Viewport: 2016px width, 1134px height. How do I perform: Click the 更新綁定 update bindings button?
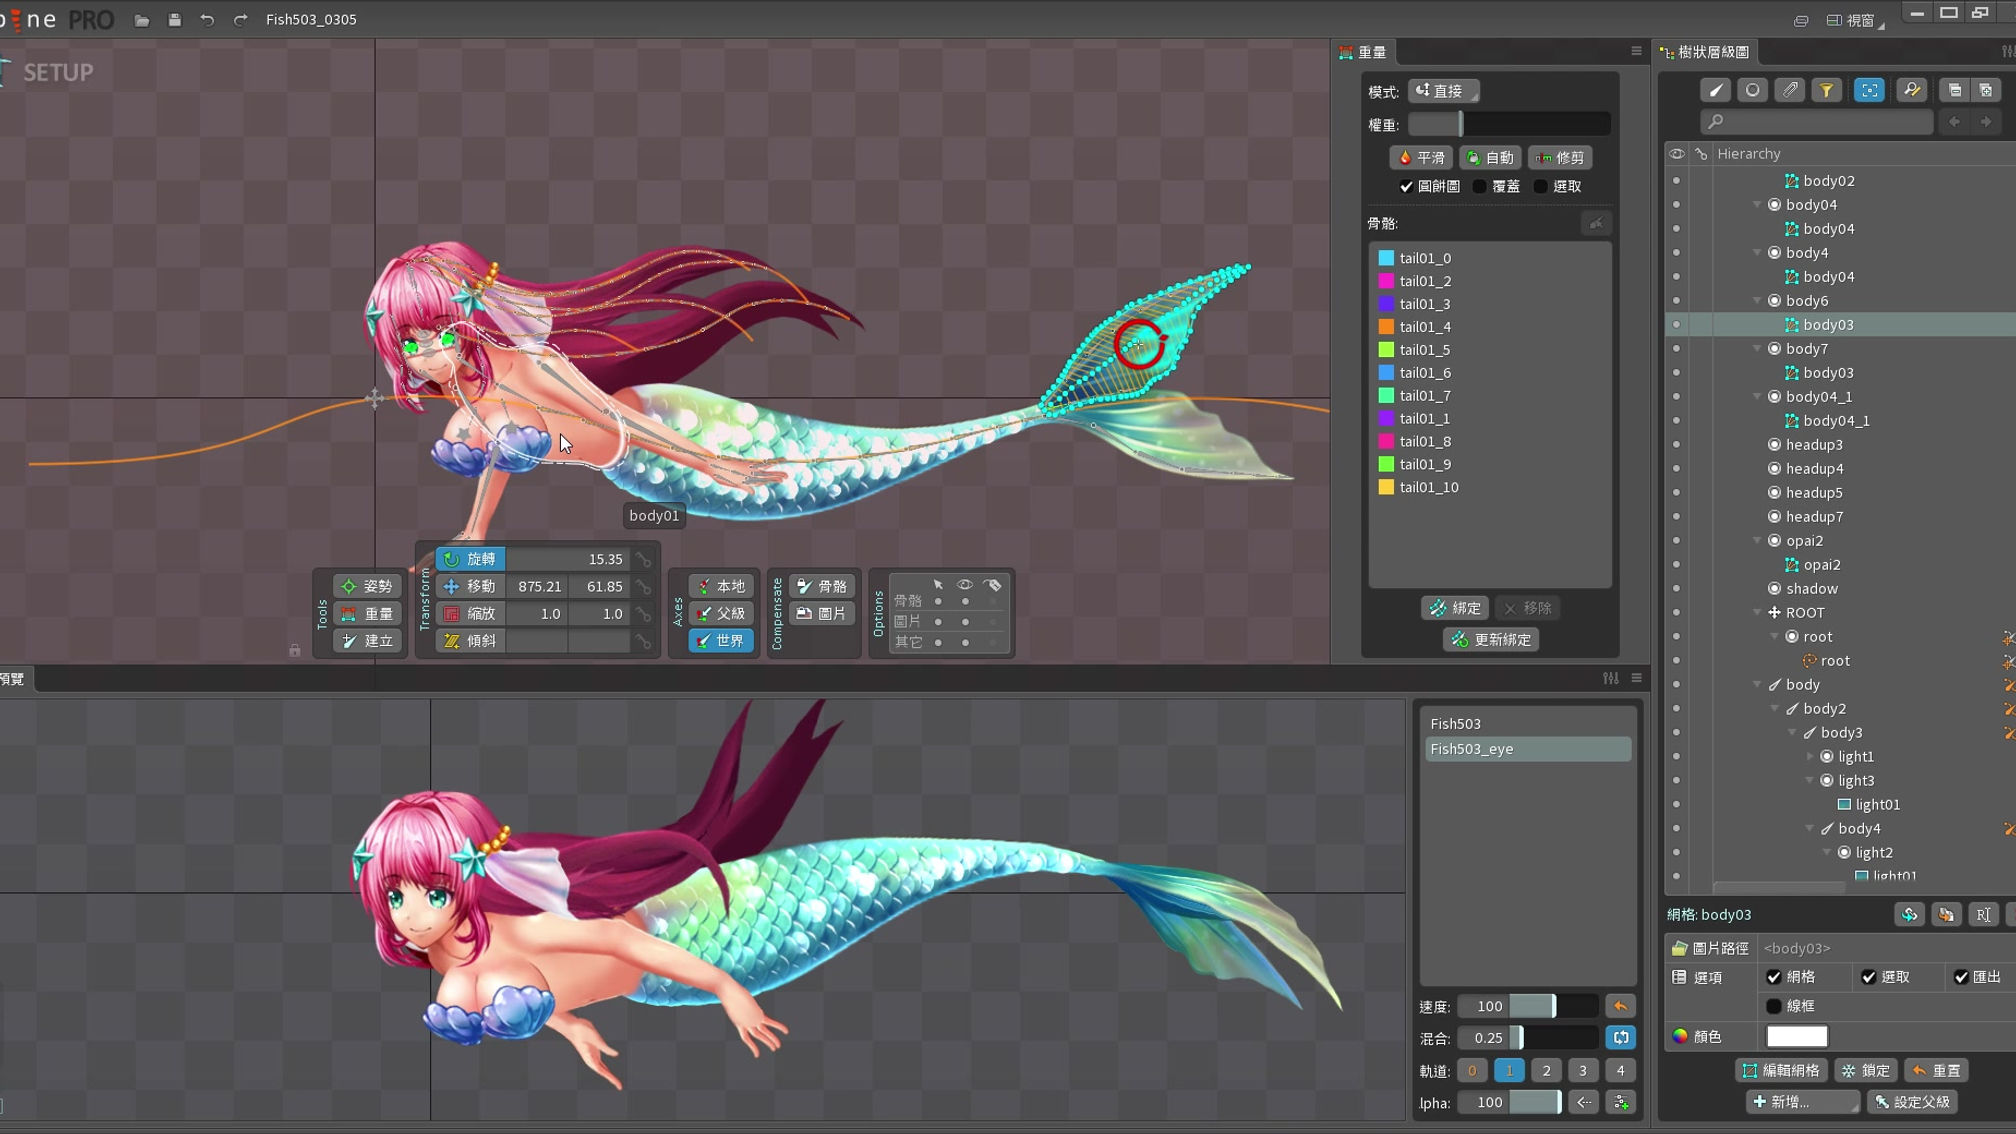pyautogui.click(x=1491, y=639)
